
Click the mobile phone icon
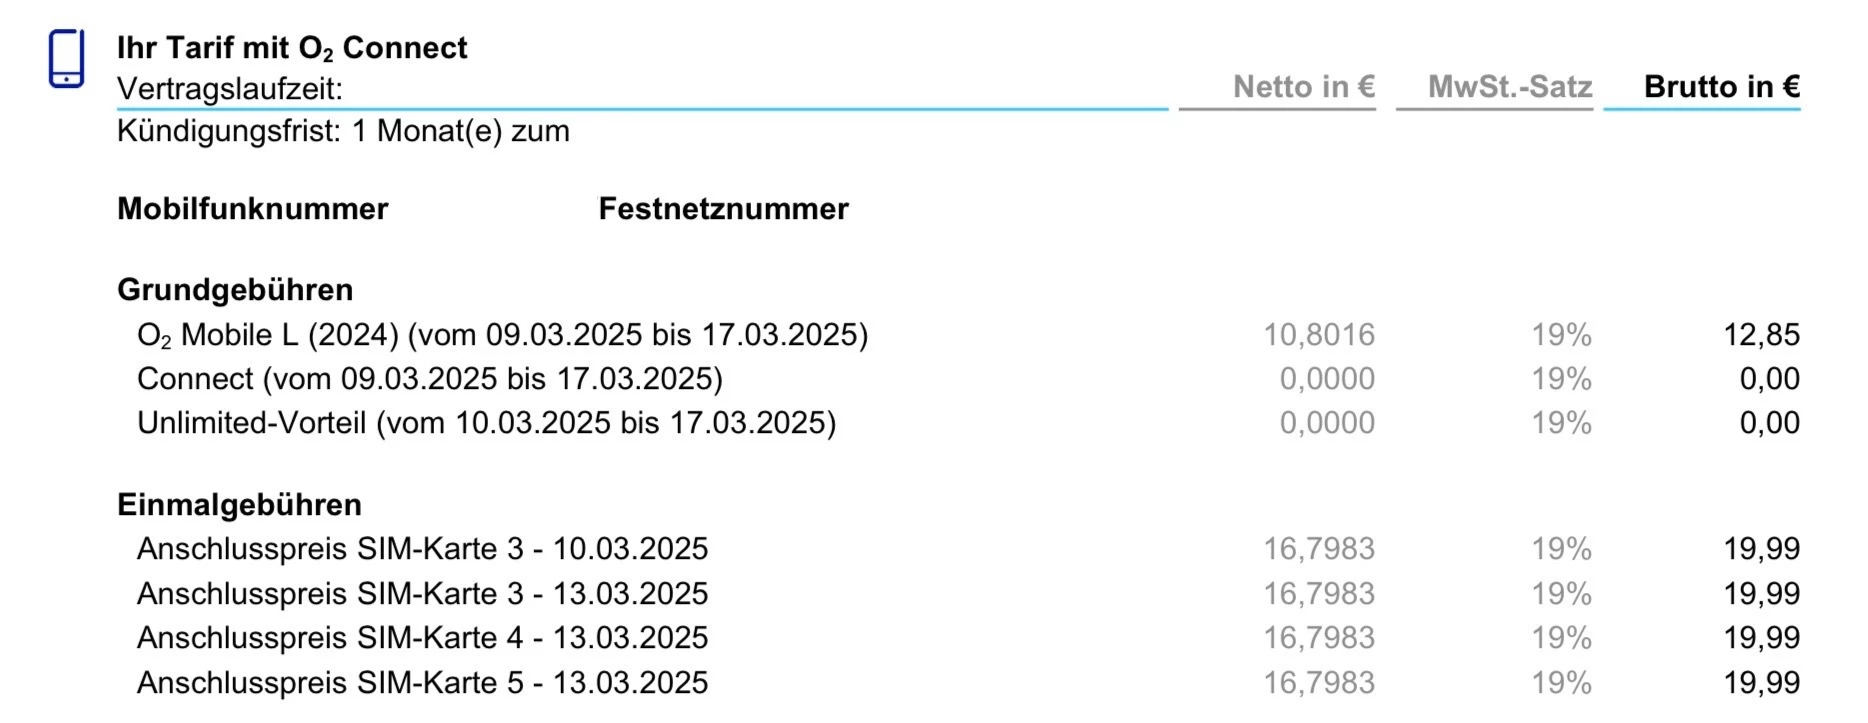[x=66, y=59]
